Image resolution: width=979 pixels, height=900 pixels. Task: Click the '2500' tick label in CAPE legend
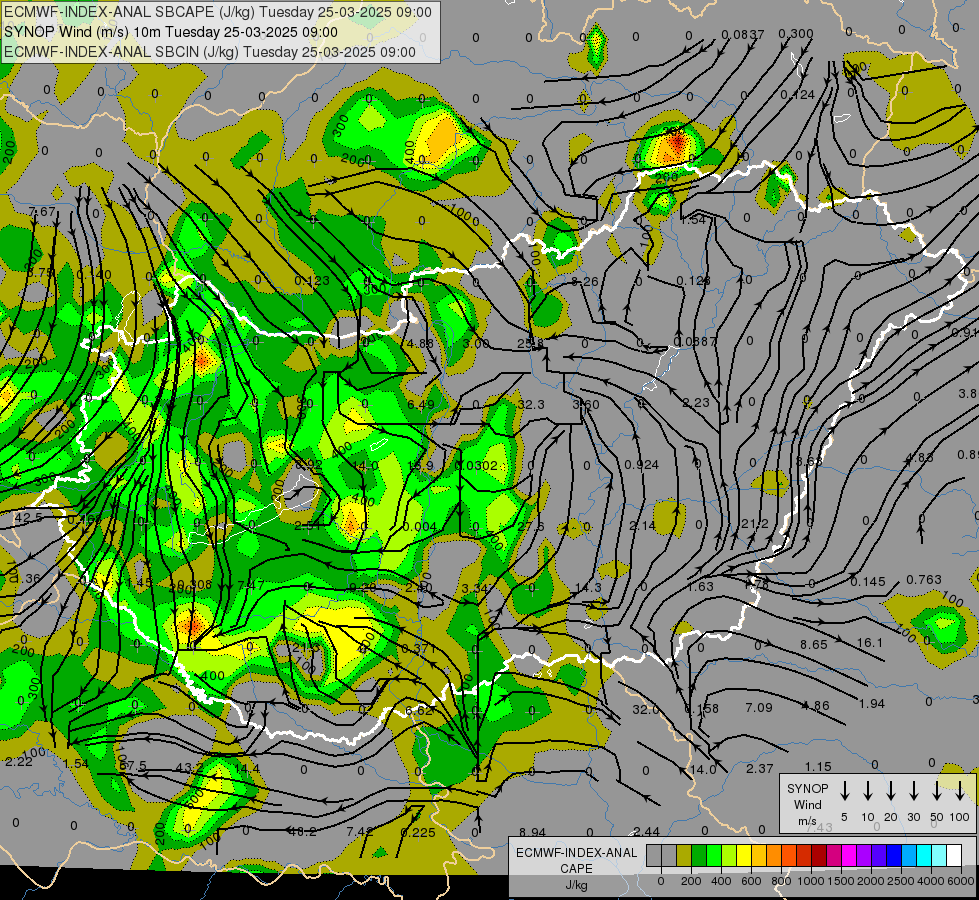(901, 881)
